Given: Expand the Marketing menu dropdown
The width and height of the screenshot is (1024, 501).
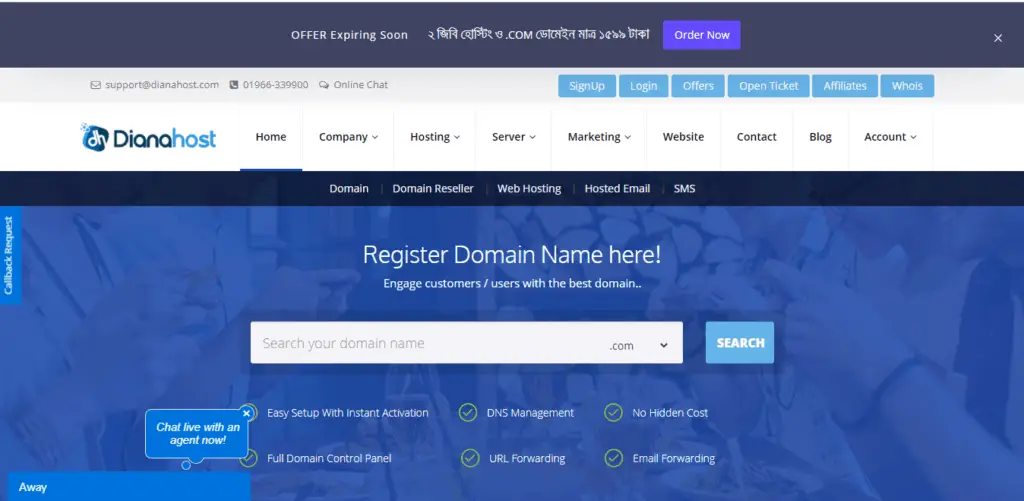Looking at the screenshot, I should [x=599, y=137].
